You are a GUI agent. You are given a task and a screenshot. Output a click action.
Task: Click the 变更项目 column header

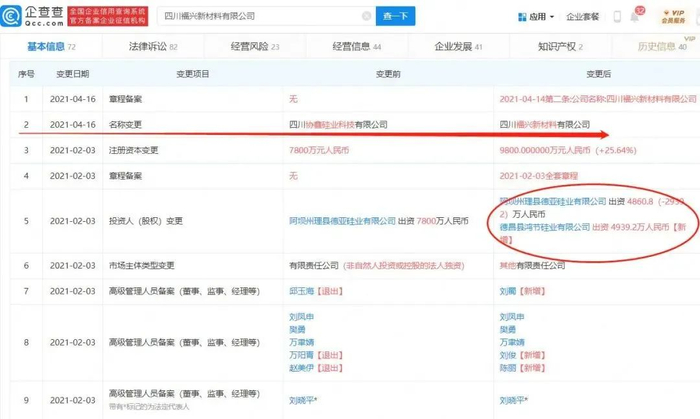coord(193,74)
